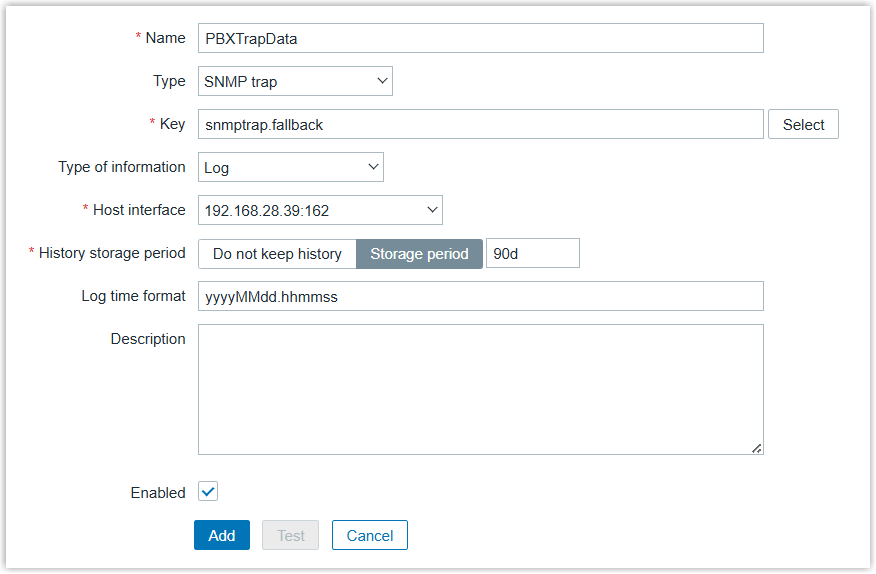Viewport: 876px width, 574px height.
Task: Click the Enabled label text
Action: click(x=158, y=493)
